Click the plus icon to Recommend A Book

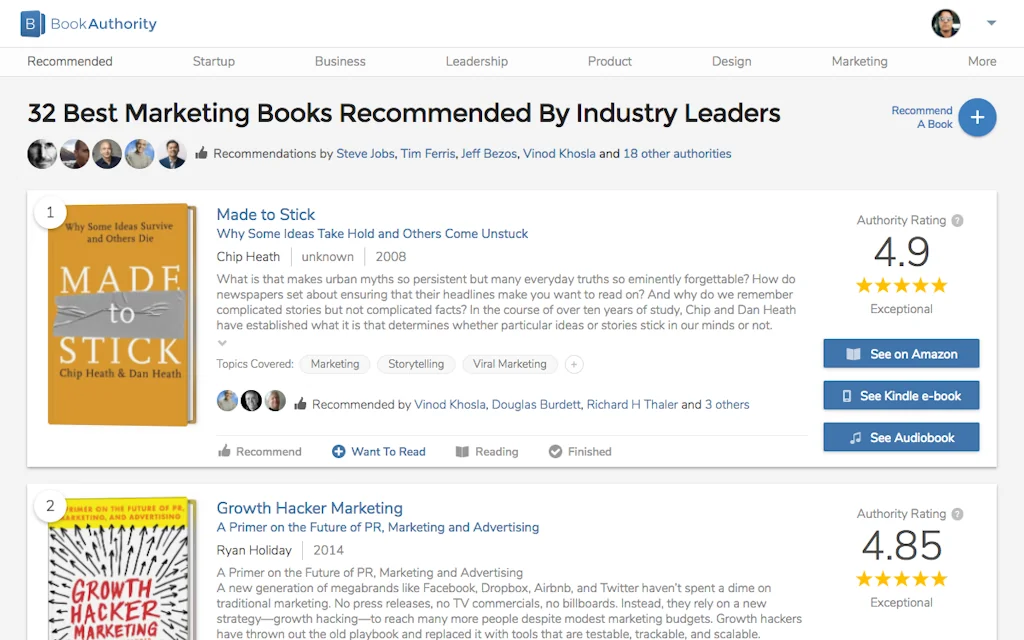tap(977, 117)
